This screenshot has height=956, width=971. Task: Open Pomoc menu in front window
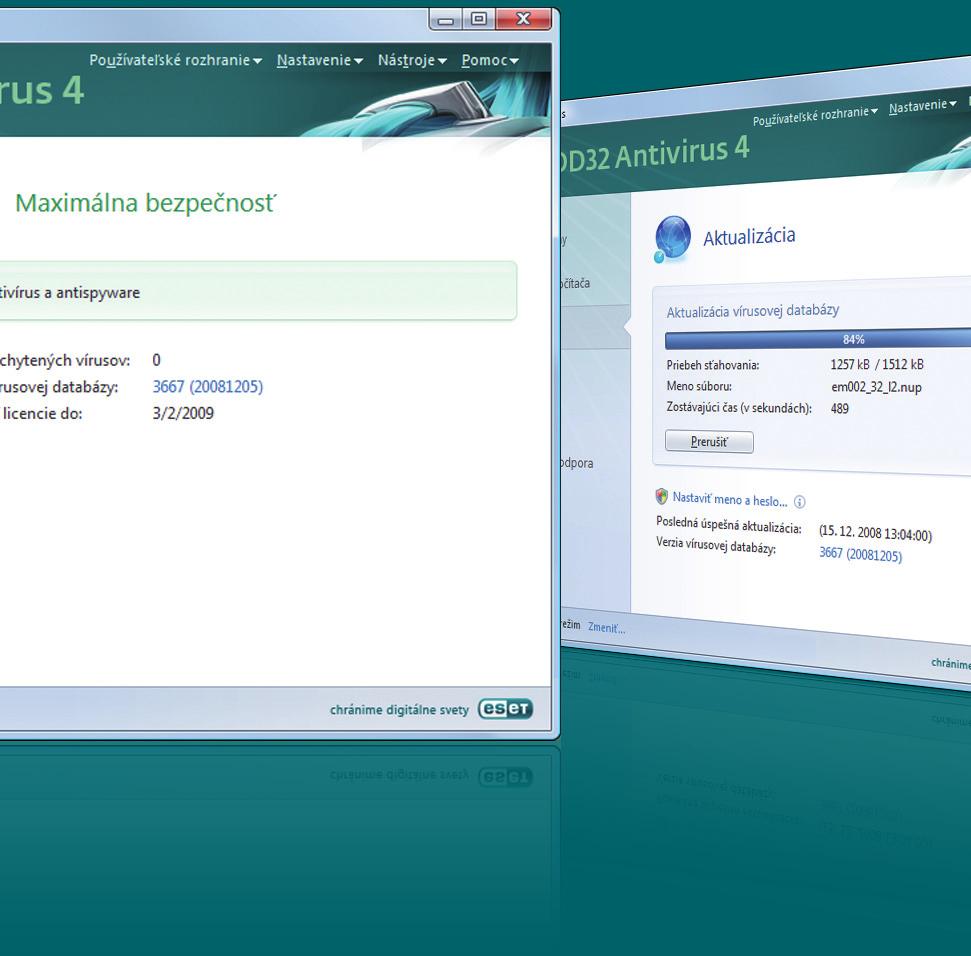490,61
